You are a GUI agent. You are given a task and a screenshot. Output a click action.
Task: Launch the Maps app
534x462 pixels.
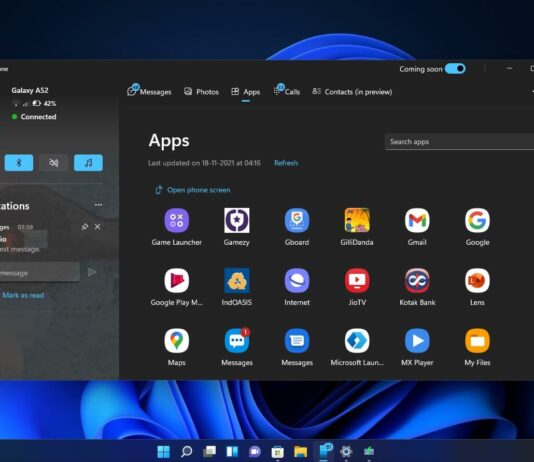[x=176, y=340]
